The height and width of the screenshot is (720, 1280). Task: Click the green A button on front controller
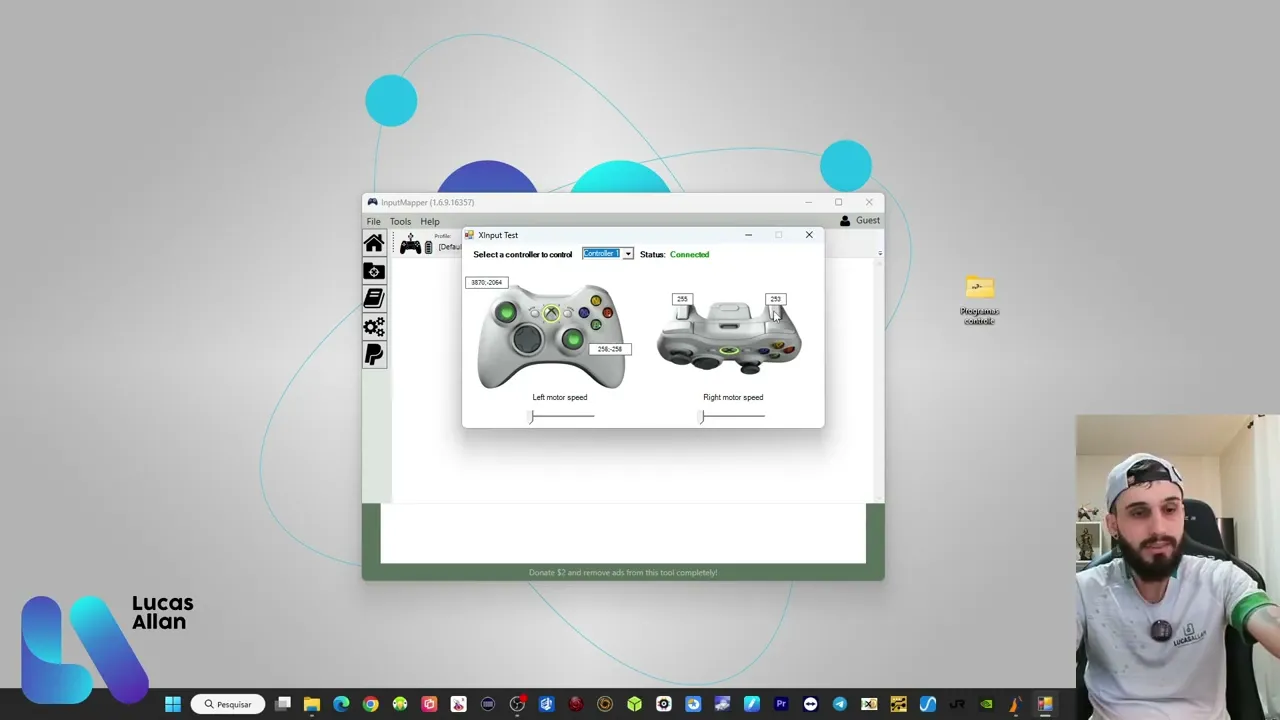[596, 324]
